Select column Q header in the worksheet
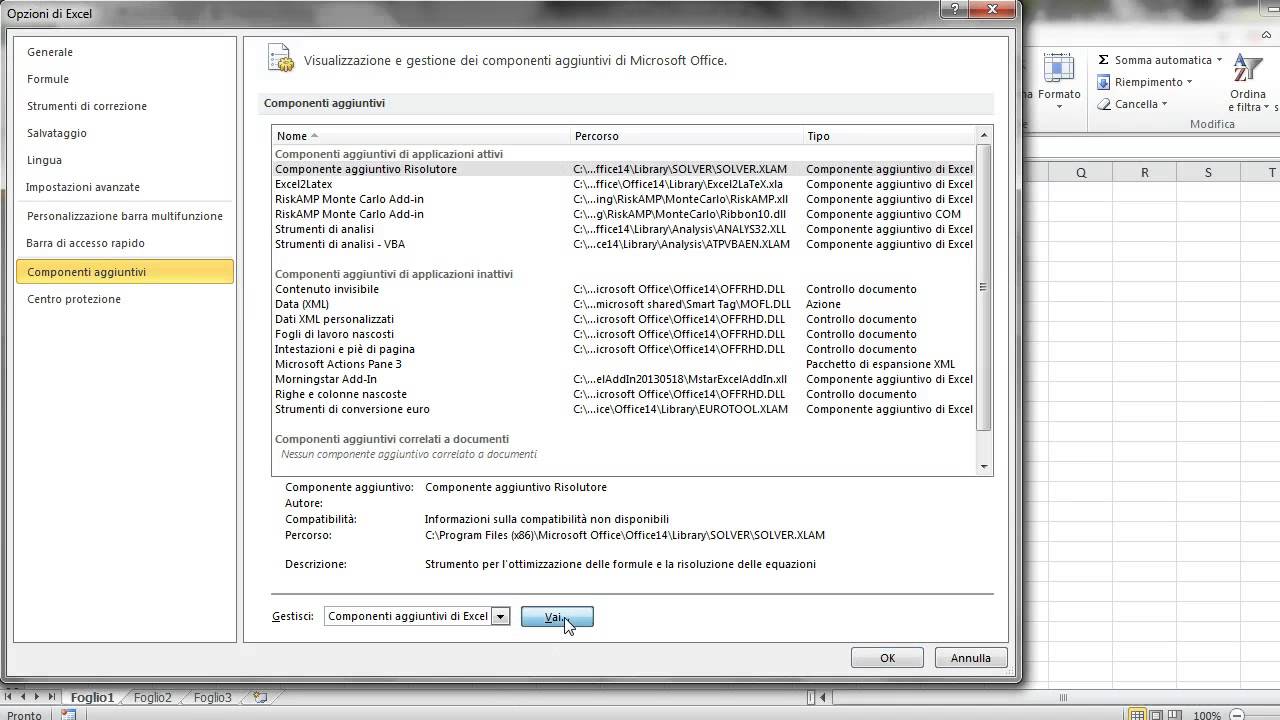 (x=1081, y=172)
